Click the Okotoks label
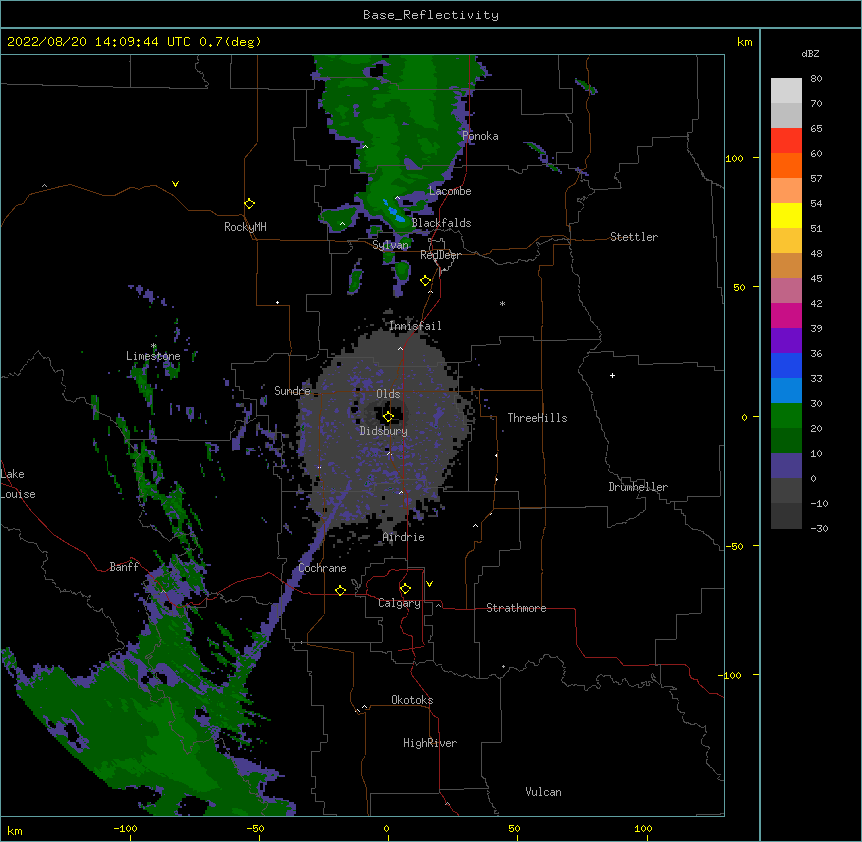The image size is (862, 842). (412, 700)
